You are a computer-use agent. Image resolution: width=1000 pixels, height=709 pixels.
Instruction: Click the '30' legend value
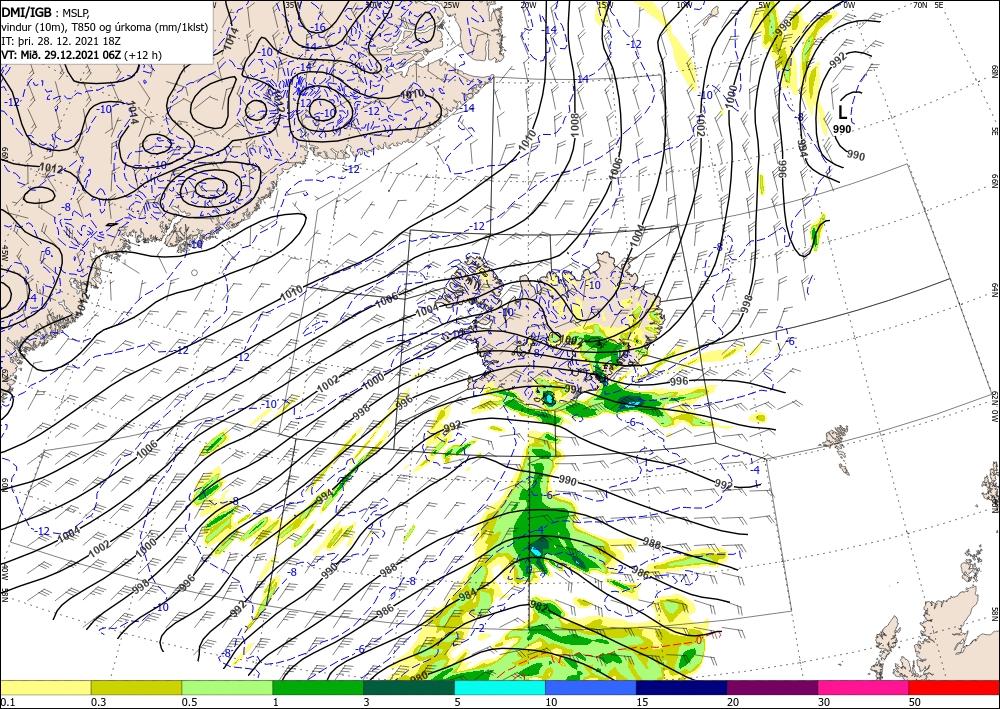pyautogui.click(x=823, y=702)
